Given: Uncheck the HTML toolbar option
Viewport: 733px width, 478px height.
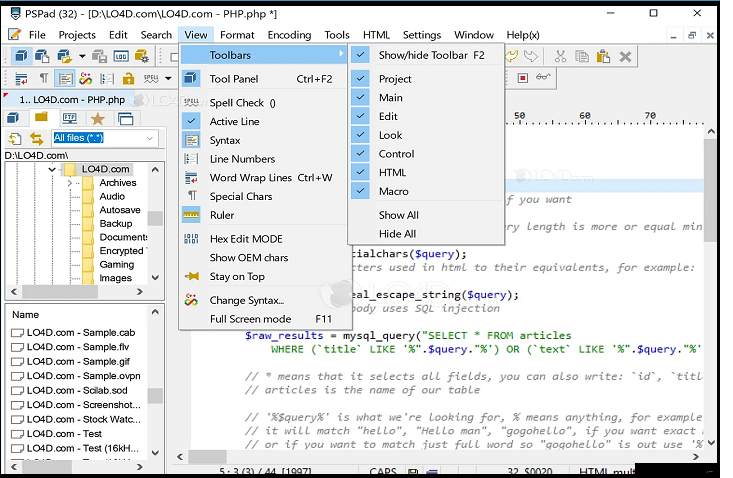Looking at the screenshot, I should point(391,172).
